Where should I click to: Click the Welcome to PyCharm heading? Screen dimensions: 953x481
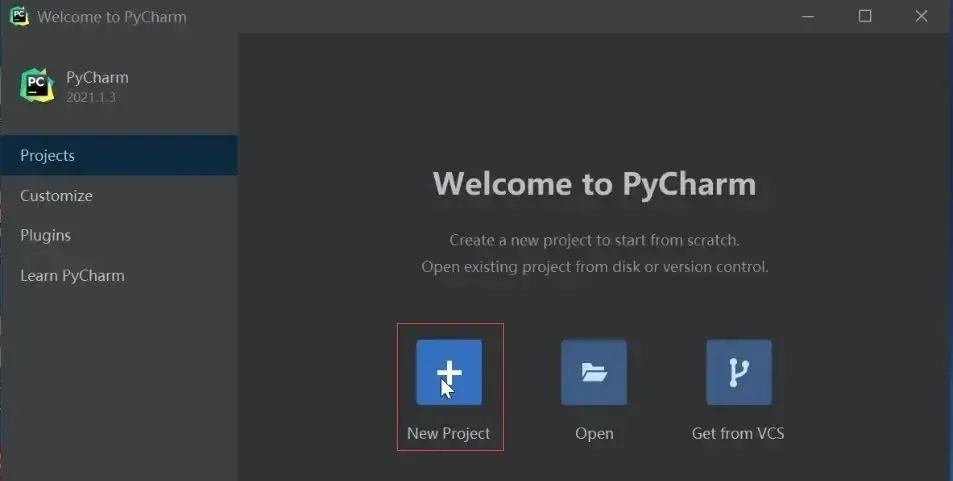point(594,184)
